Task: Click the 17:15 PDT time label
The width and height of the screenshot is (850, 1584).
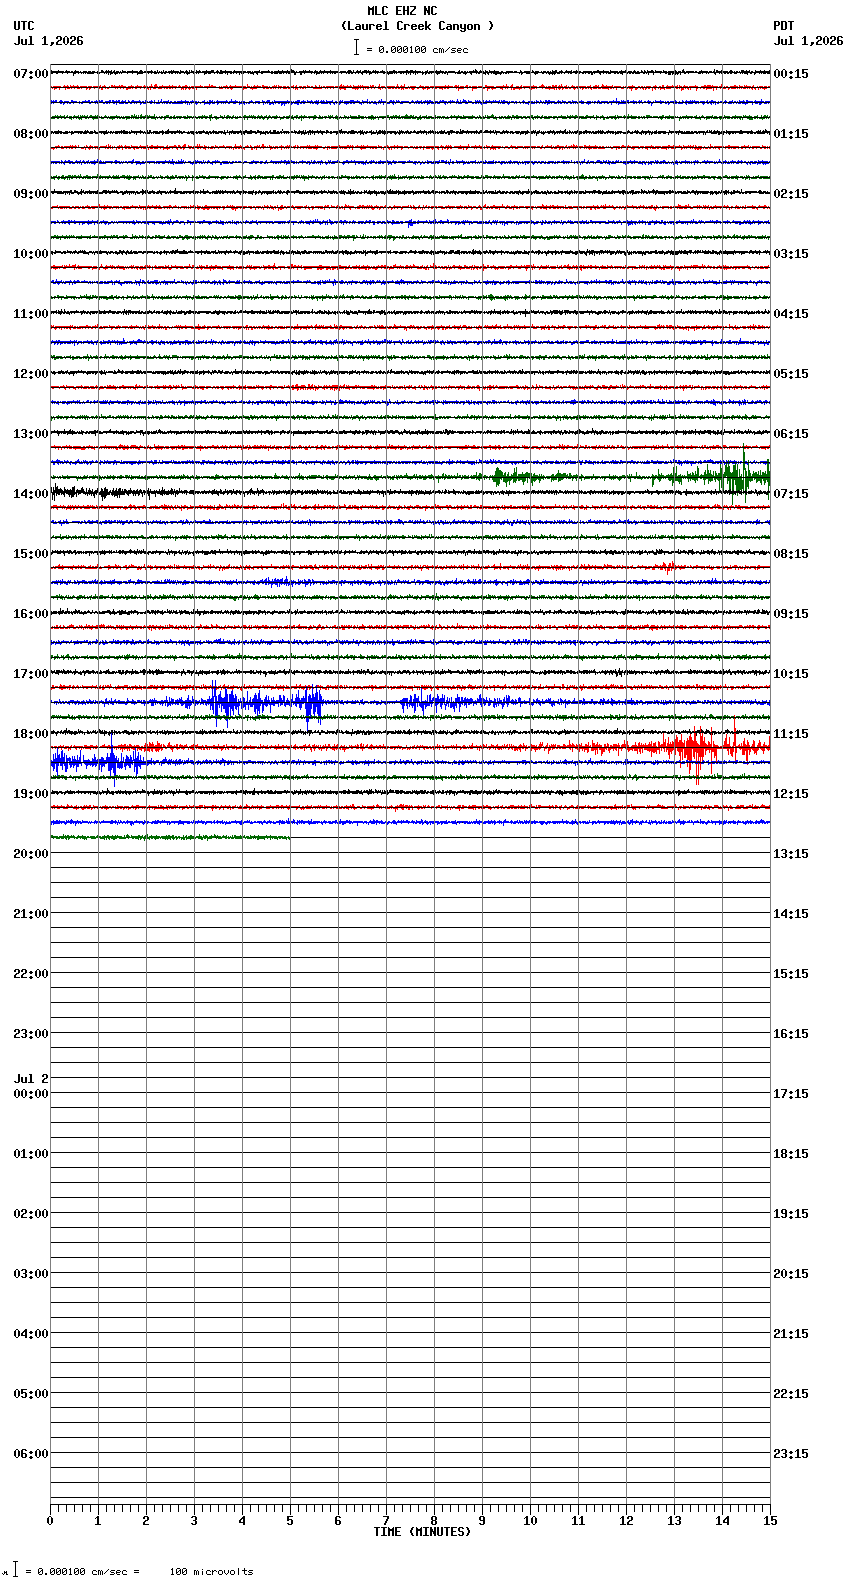Action: 791,1094
